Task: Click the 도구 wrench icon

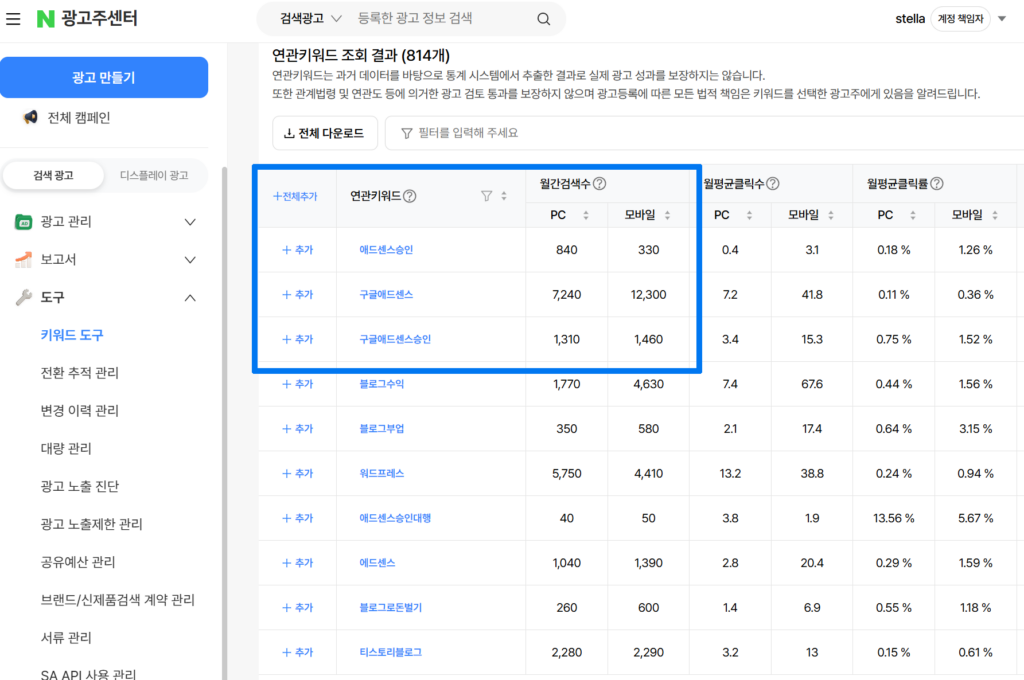Action: click(x=24, y=298)
